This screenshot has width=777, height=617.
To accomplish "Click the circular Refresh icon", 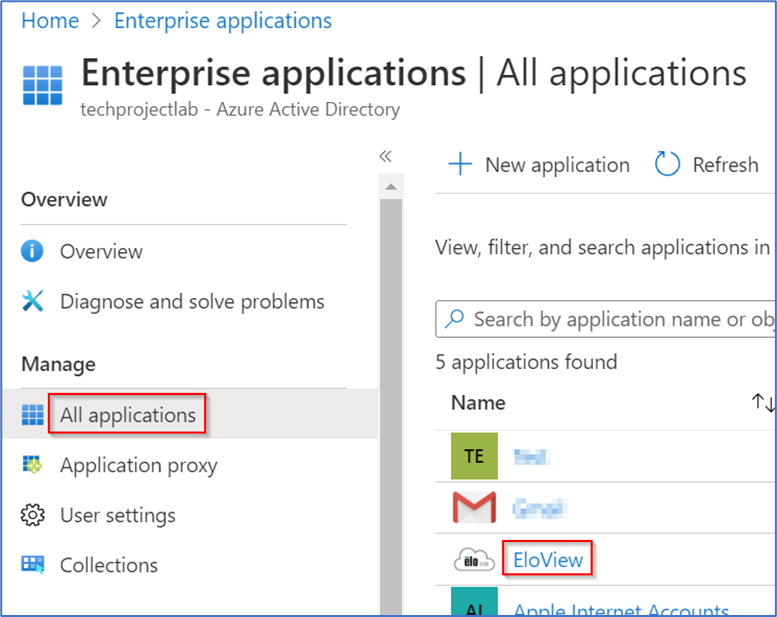I will click(667, 164).
